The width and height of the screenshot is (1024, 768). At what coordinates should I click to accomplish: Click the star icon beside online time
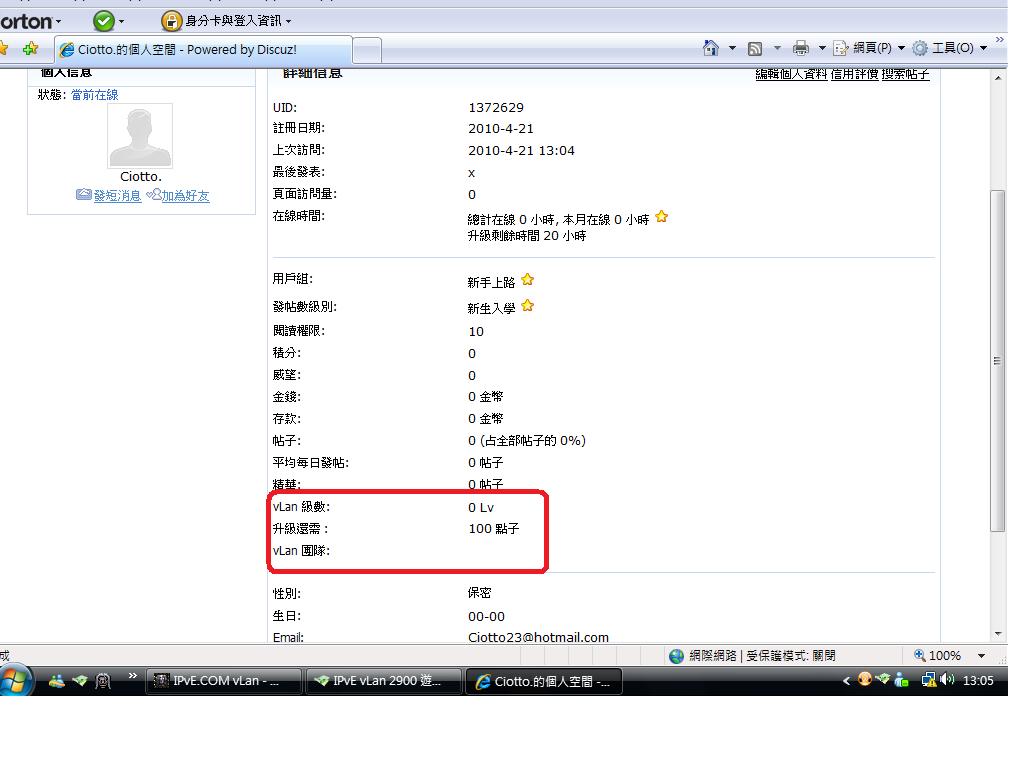(662, 217)
